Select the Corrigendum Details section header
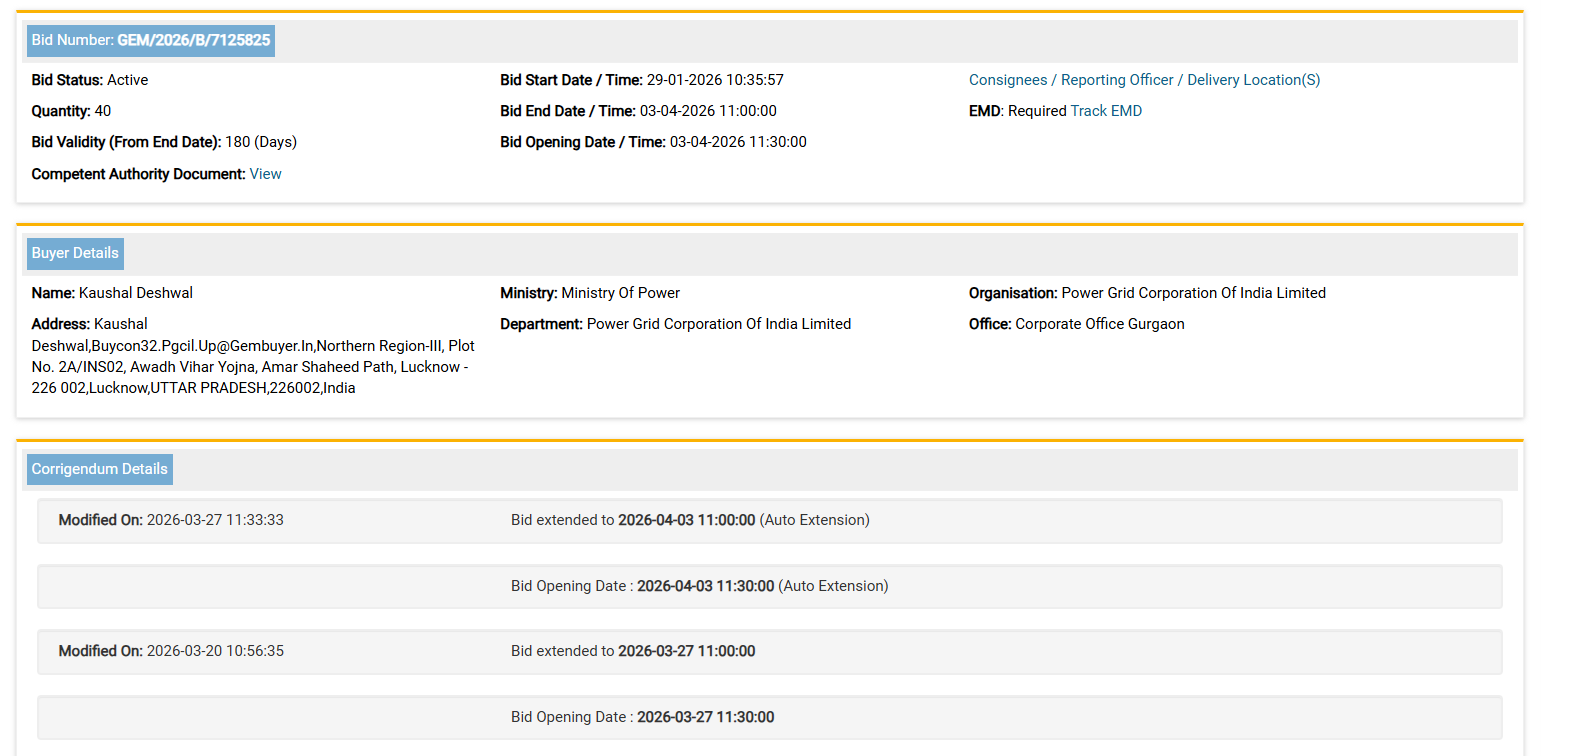Viewport: 1574px width, 756px height. [x=99, y=470]
